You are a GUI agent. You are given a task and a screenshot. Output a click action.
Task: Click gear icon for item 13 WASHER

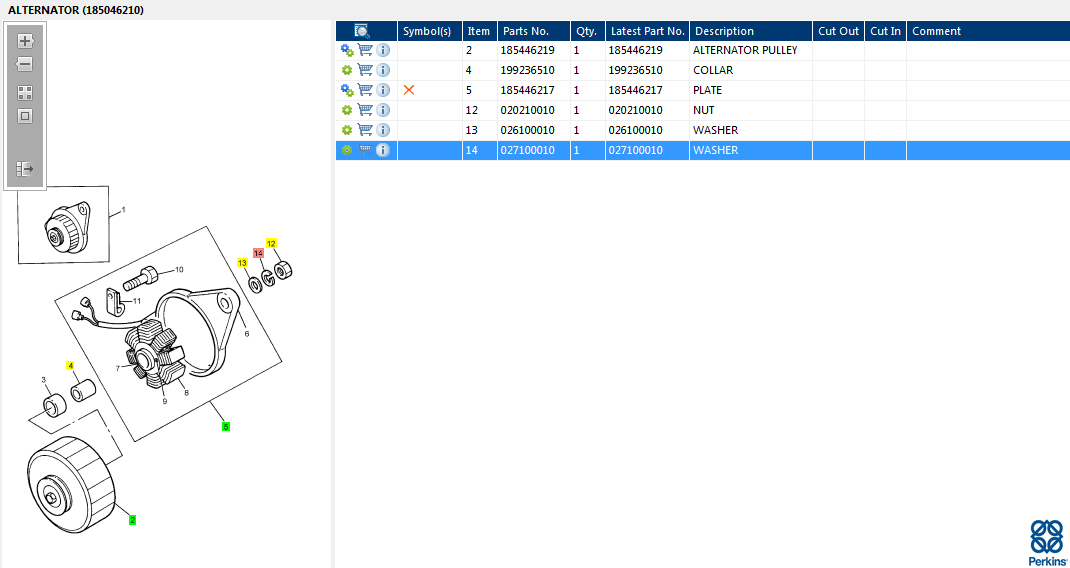[347, 130]
